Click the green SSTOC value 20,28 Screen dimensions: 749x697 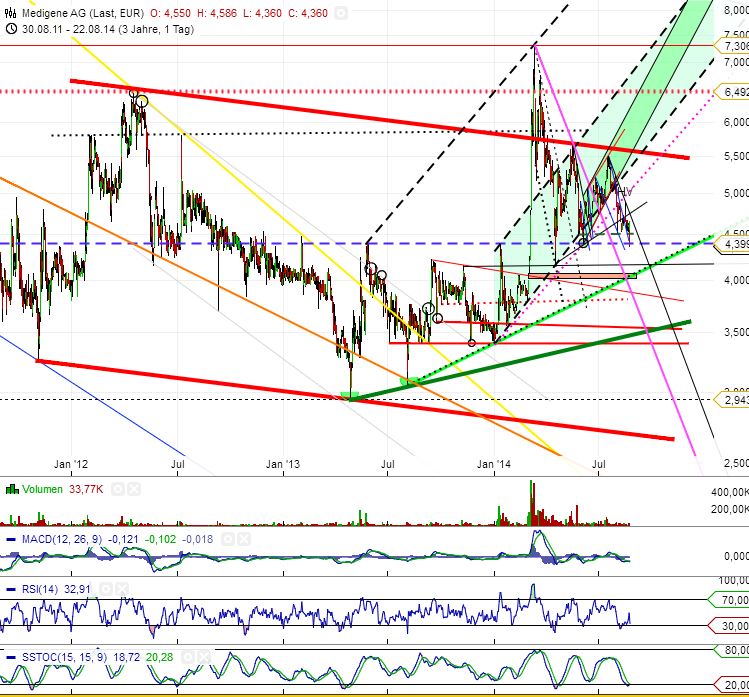coord(160,657)
